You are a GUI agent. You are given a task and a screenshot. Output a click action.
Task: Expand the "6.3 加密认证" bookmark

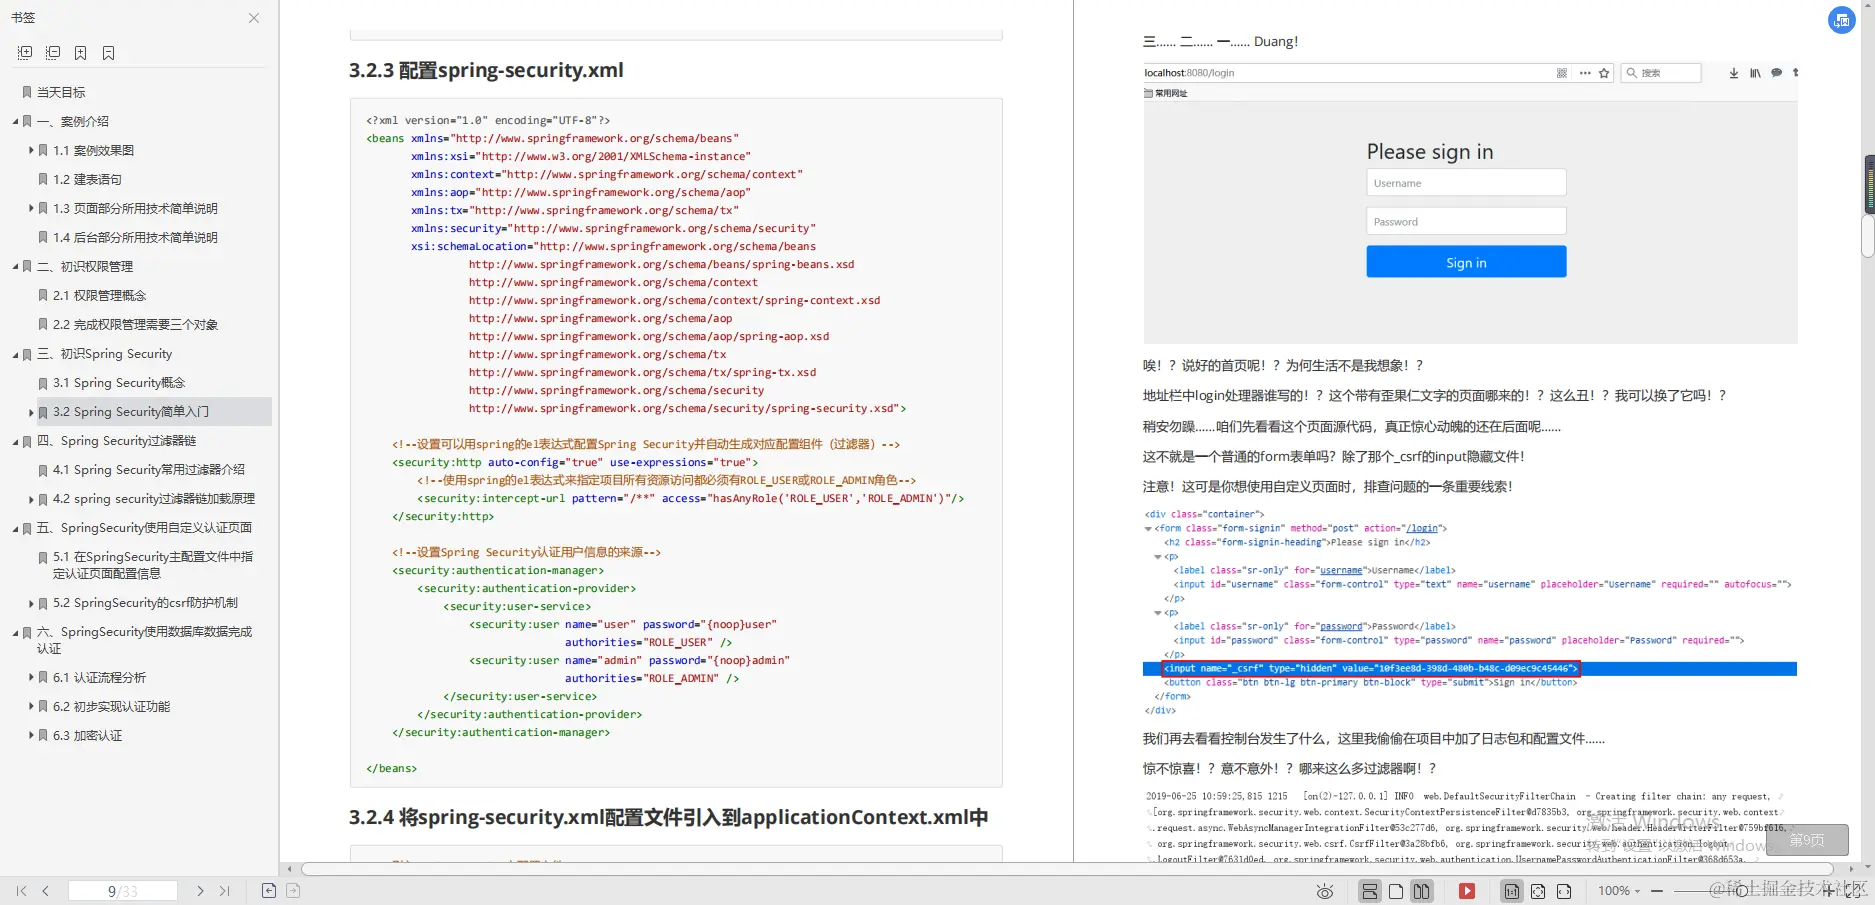31,735
